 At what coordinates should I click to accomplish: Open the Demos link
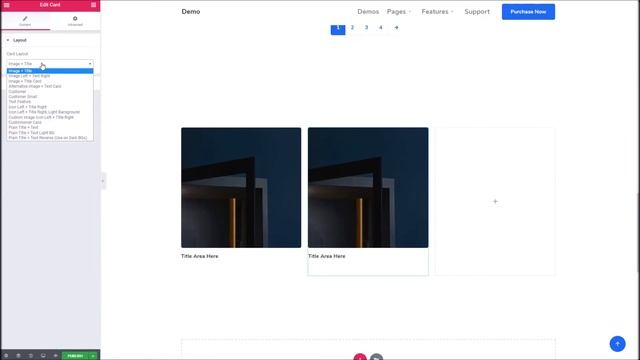click(368, 12)
